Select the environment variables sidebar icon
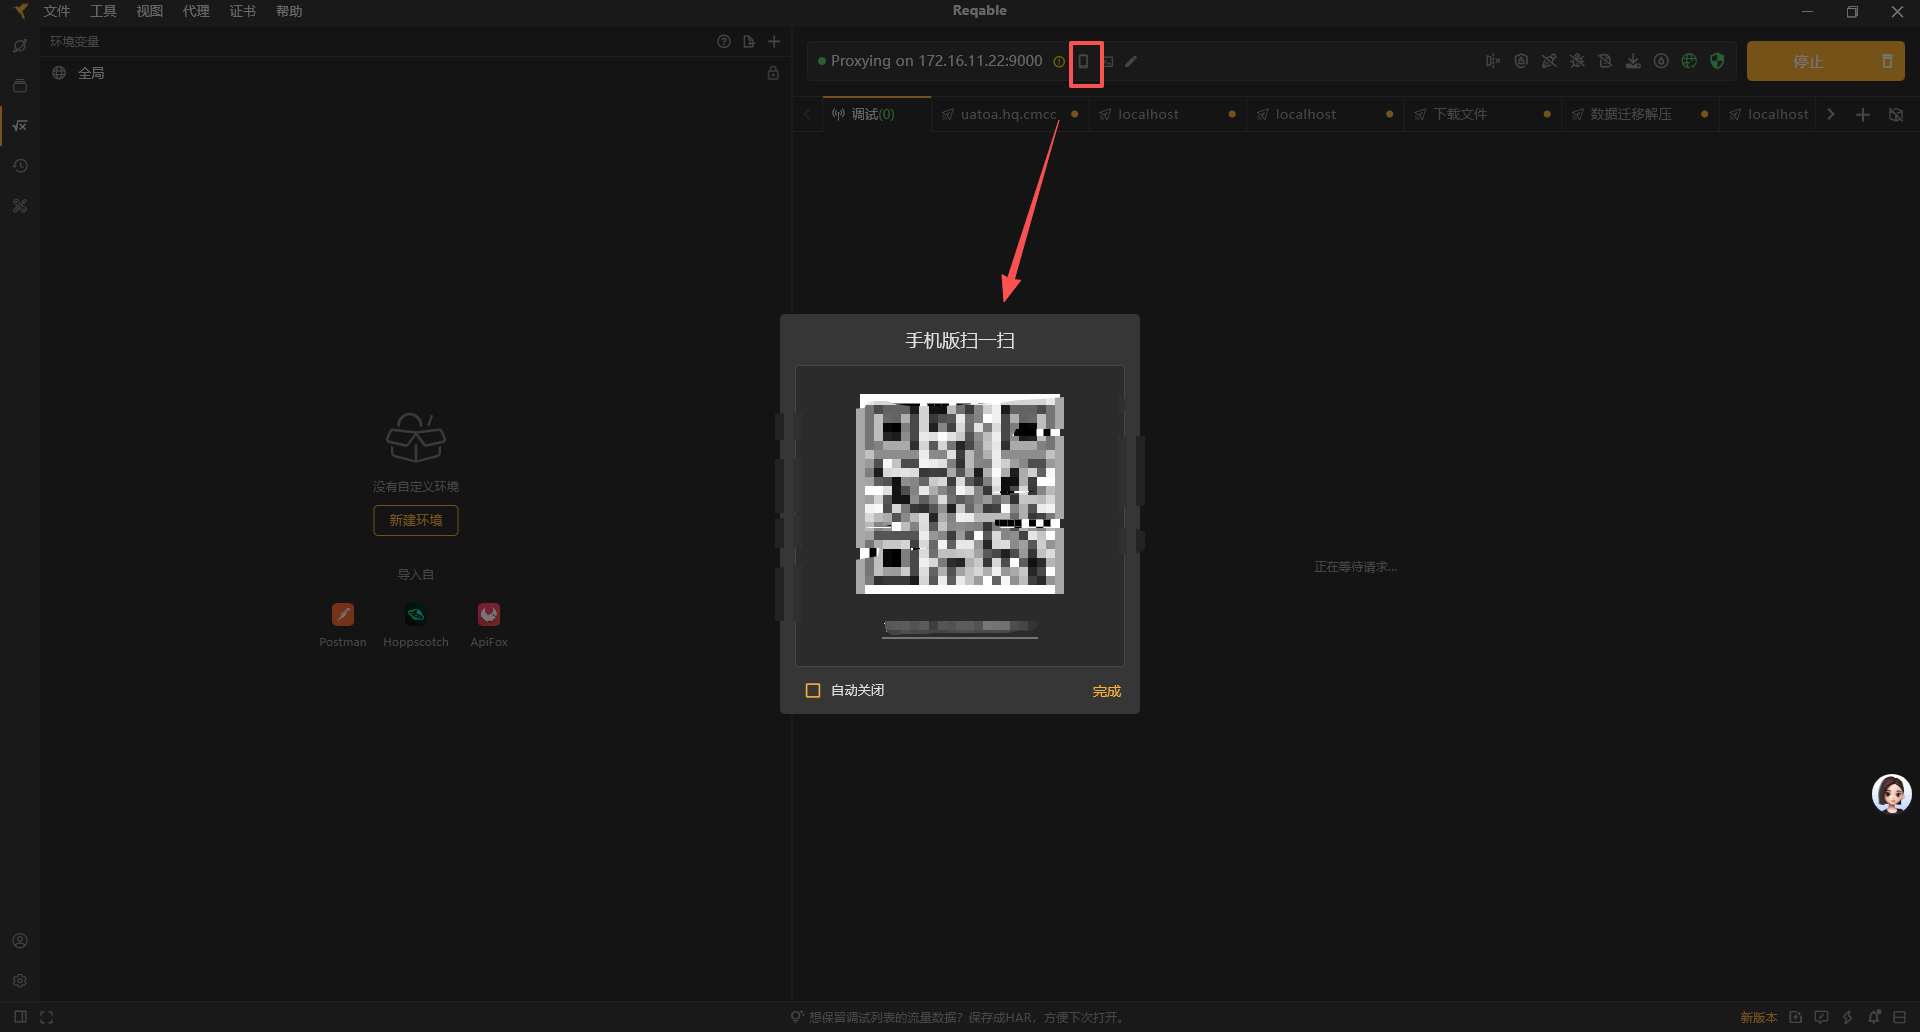 (x=20, y=125)
